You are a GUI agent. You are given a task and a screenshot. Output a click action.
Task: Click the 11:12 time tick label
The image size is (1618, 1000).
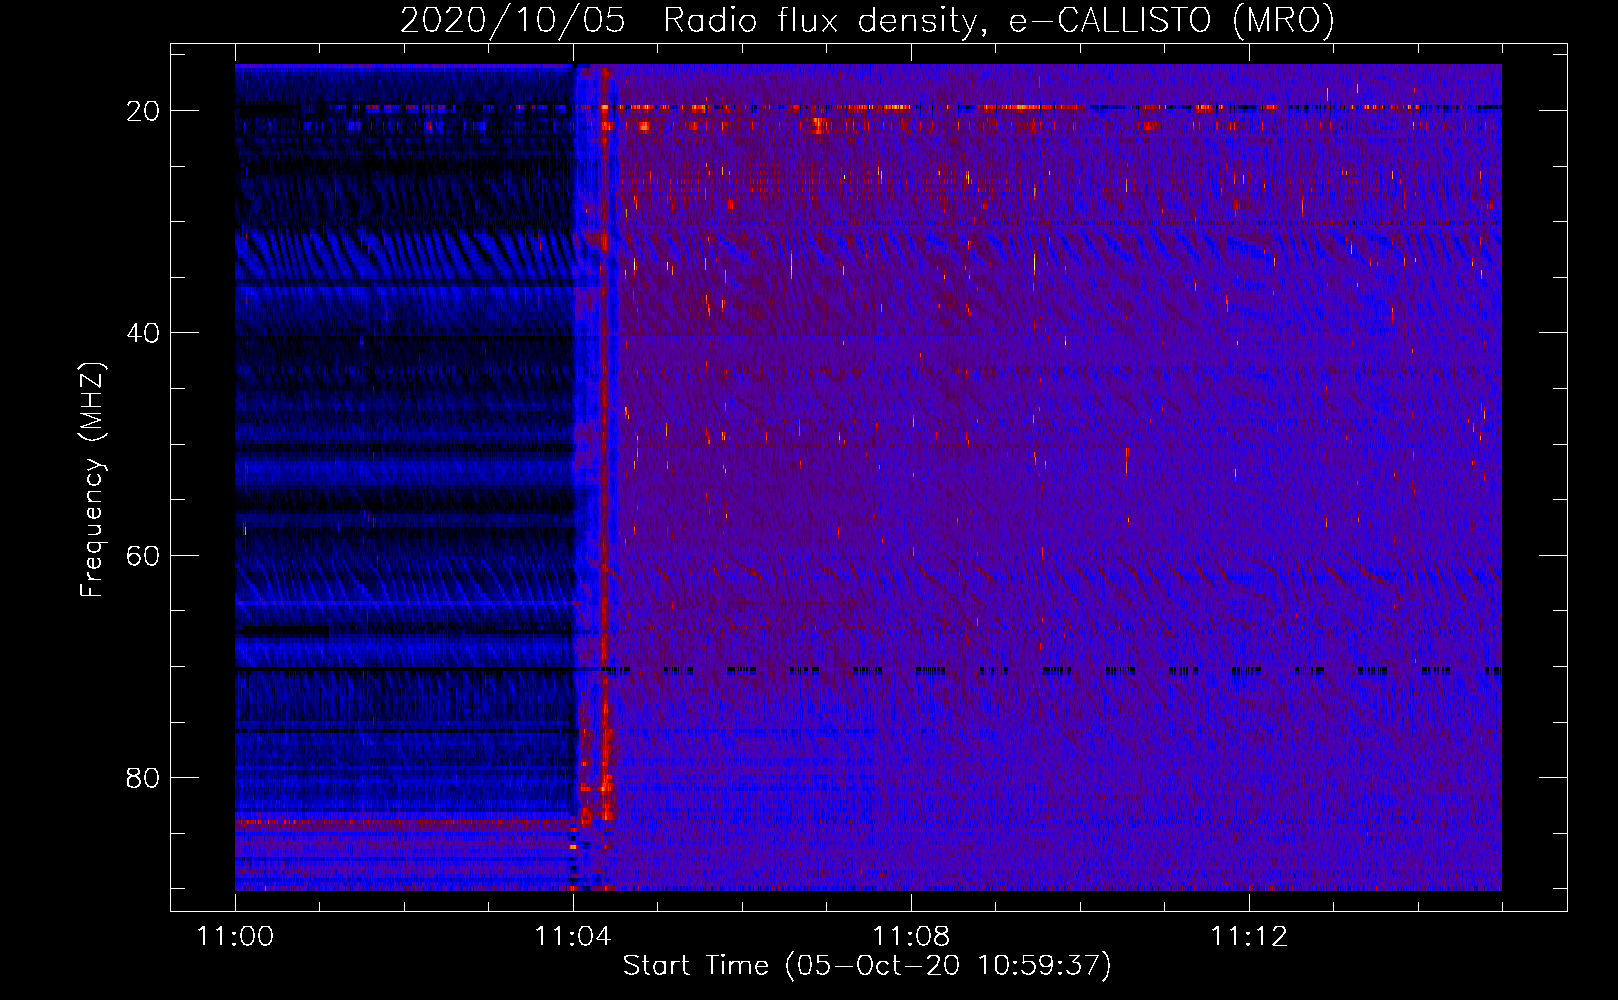[x=1249, y=937]
